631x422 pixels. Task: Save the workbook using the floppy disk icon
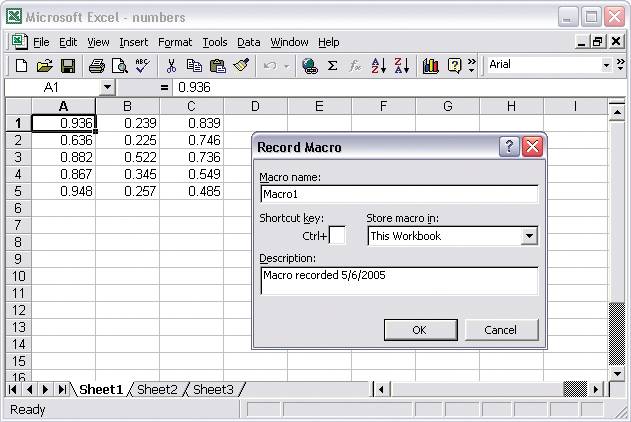pyautogui.click(x=68, y=66)
